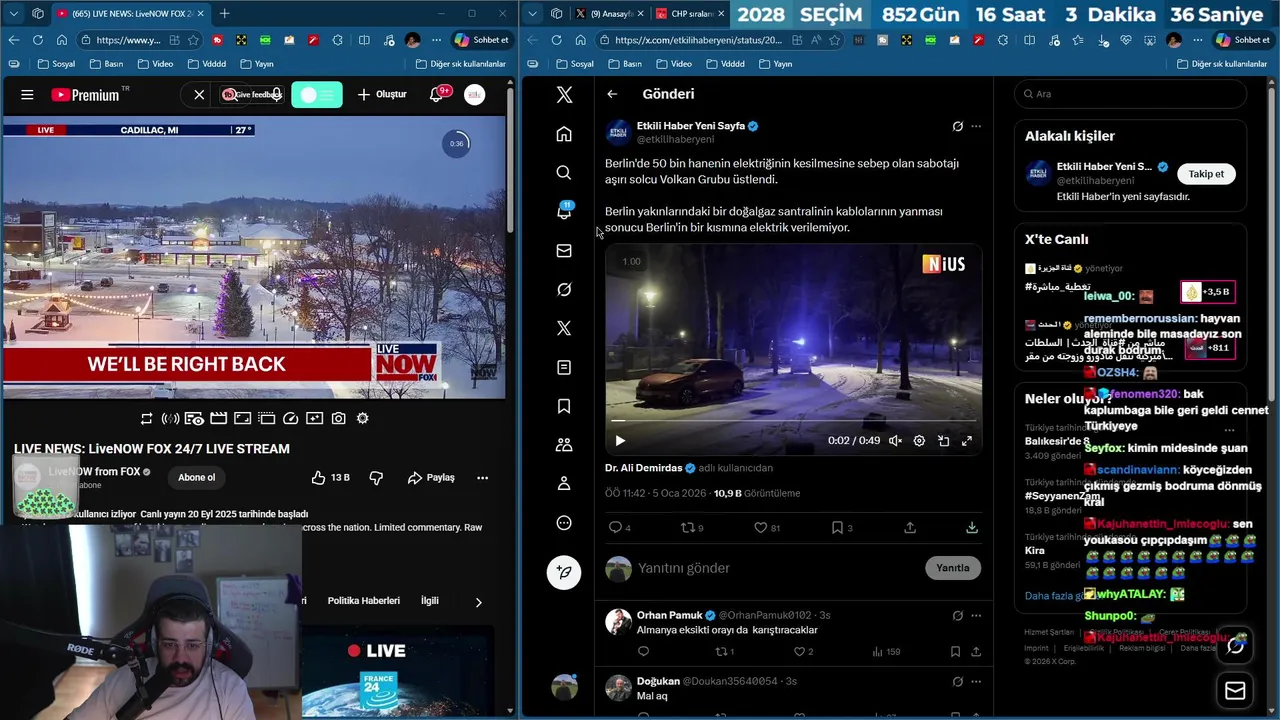Screen dimensions: 1280x720
Task: Open the YouTube hamburger guide menu
Action: point(27,95)
